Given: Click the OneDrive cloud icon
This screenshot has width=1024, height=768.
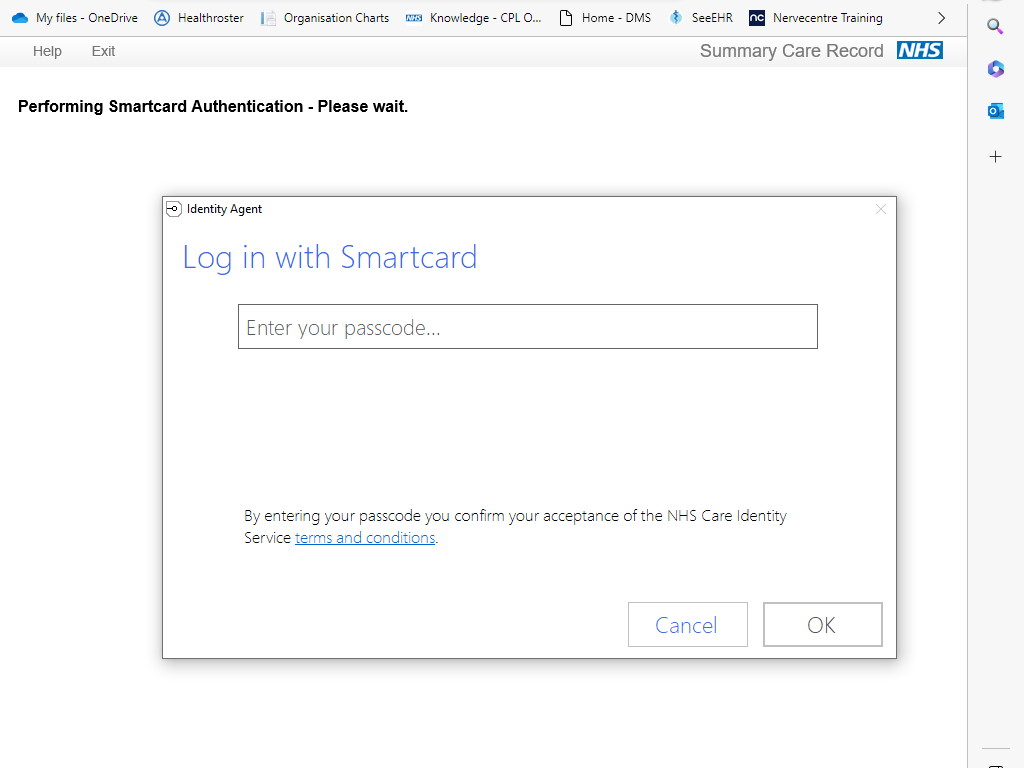Looking at the screenshot, I should click(20, 18).
